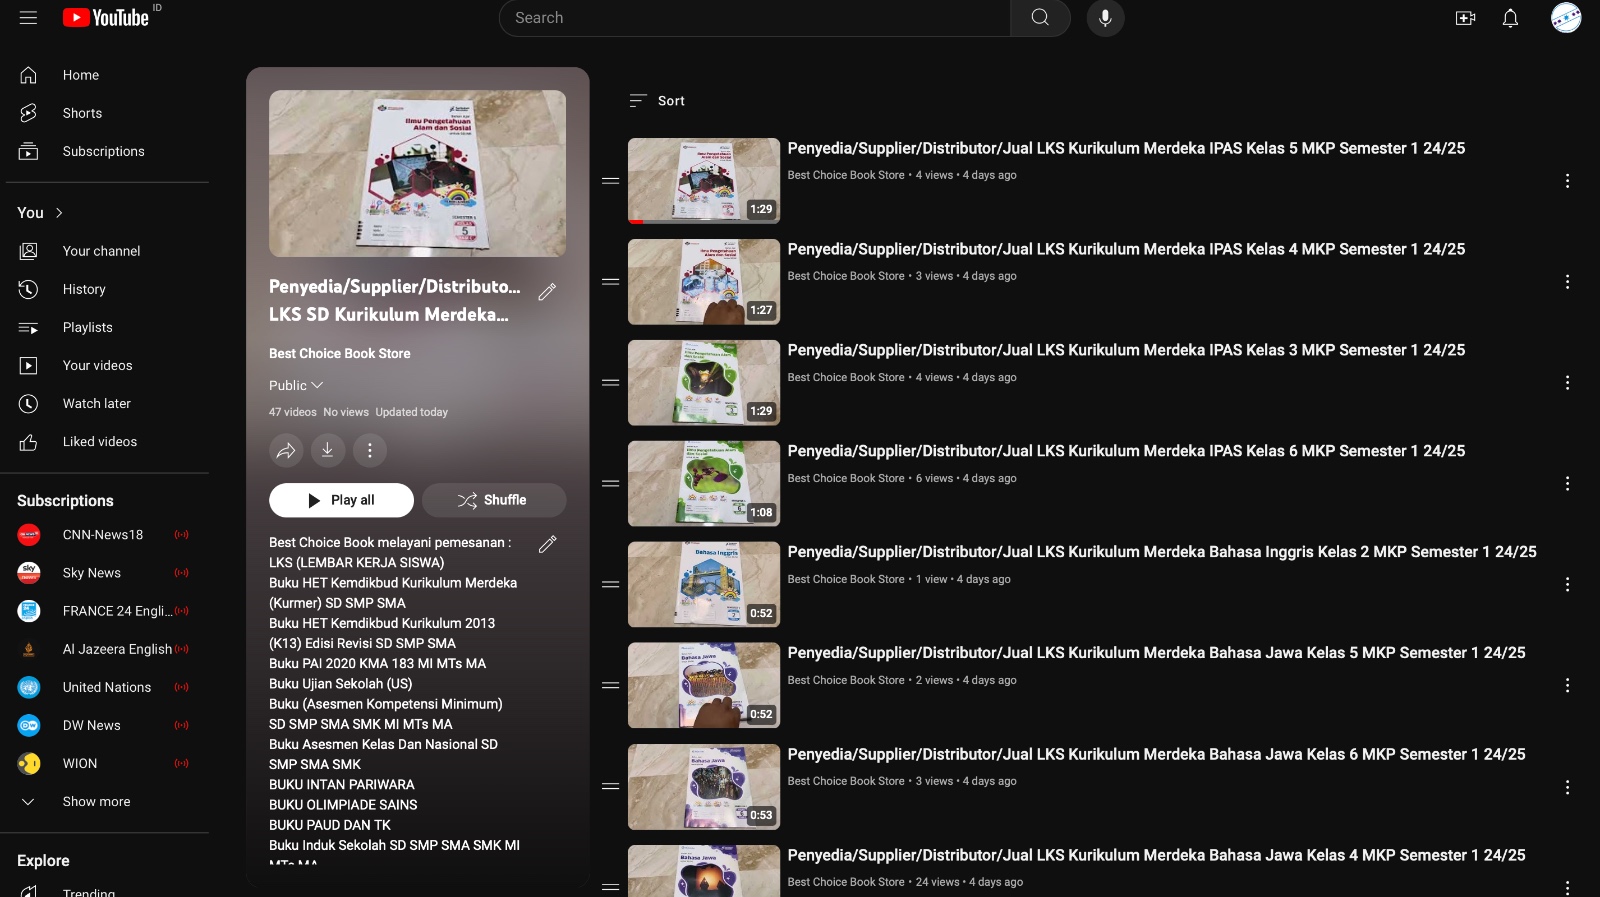This screenshot has width=1600, height=897.
Task: Open the Create video icon
Action: [1465, 18]
